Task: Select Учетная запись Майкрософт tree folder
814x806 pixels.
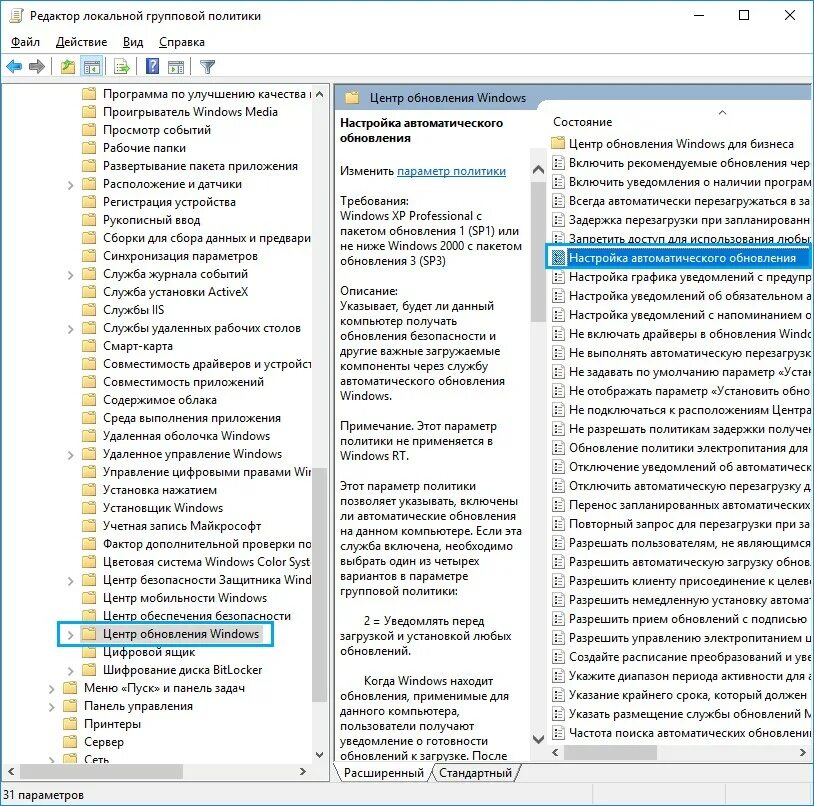Action: click(182, 526)
